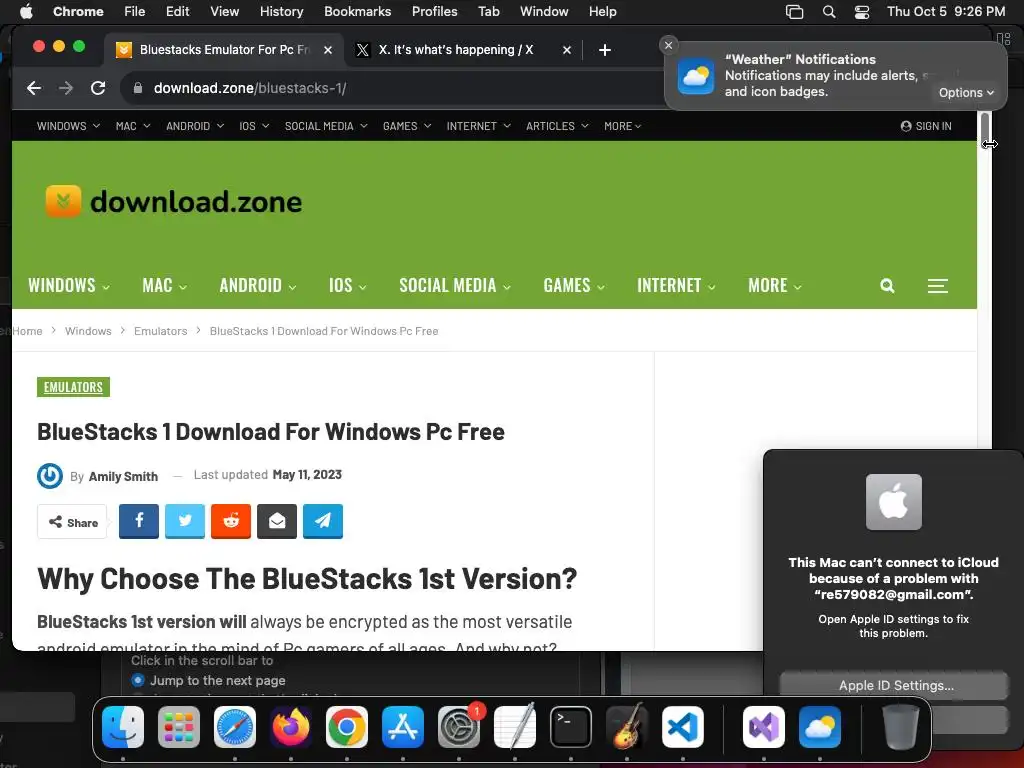Open Options dropdown in Weather notification

(x=966, y=93)
